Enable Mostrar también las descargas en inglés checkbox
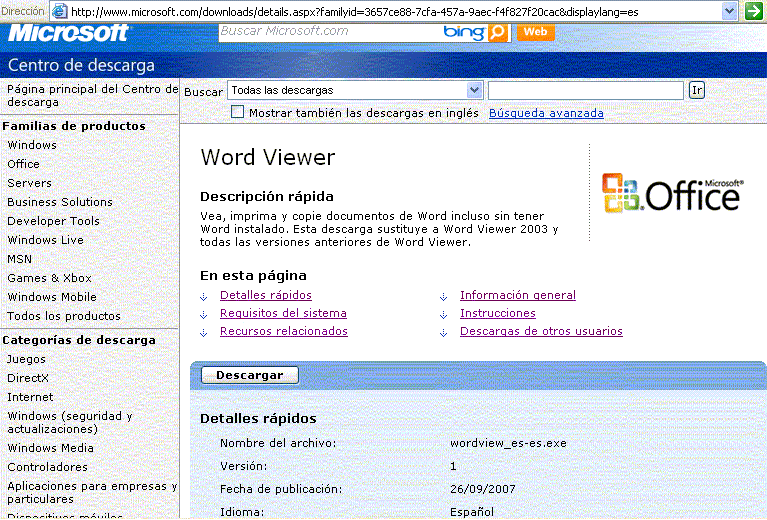The image size is (767, 520). click(x=238, y=113)
